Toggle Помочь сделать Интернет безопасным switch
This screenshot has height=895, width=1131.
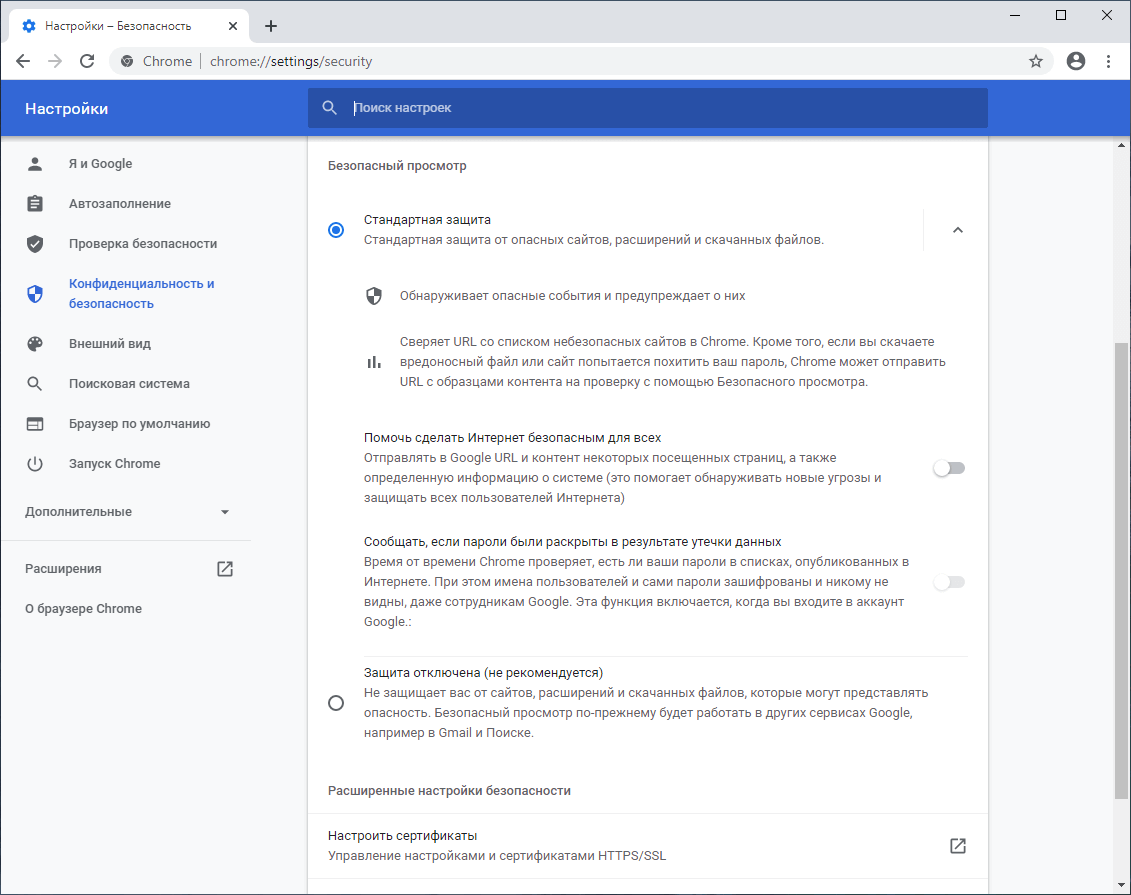(949, 468)
